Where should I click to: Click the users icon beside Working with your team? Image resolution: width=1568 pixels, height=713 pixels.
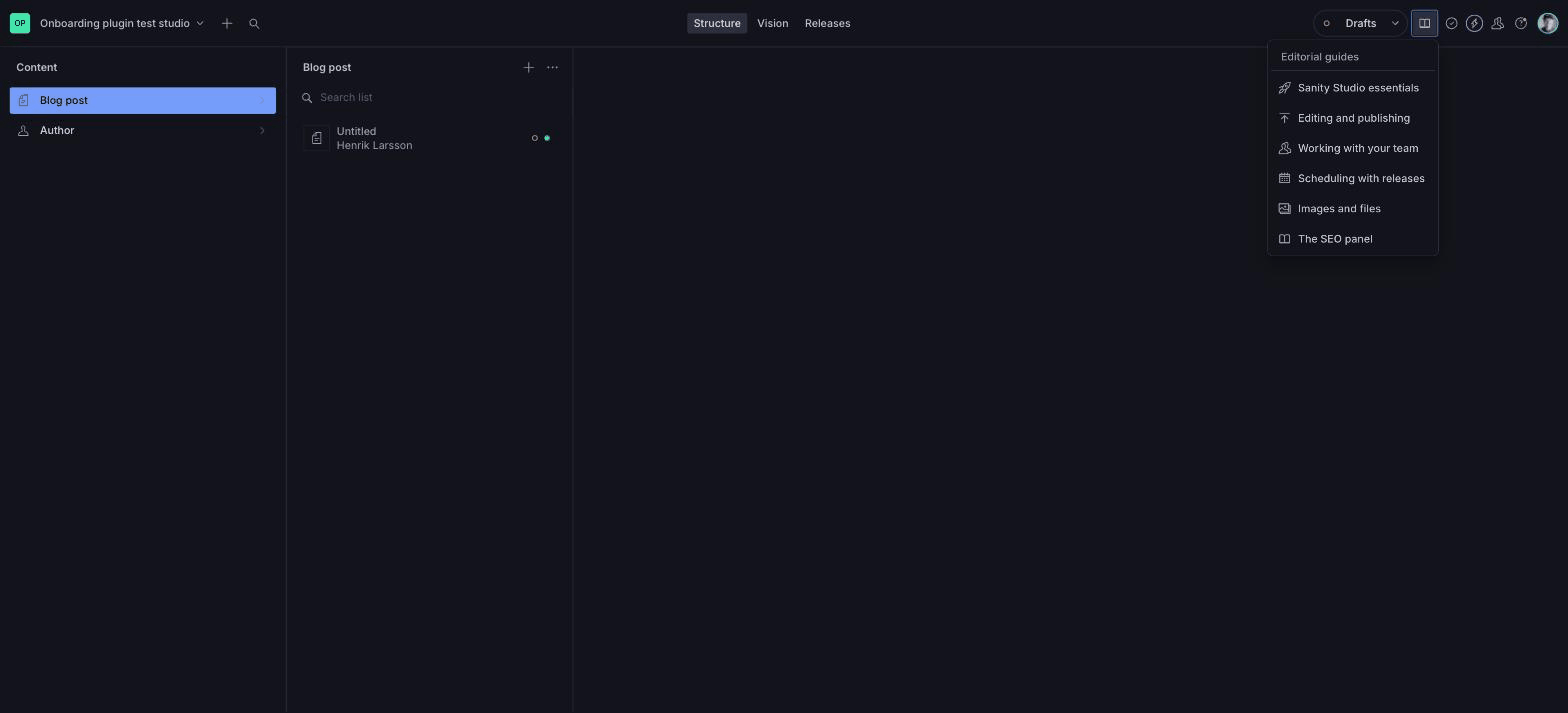[1285, 148]
